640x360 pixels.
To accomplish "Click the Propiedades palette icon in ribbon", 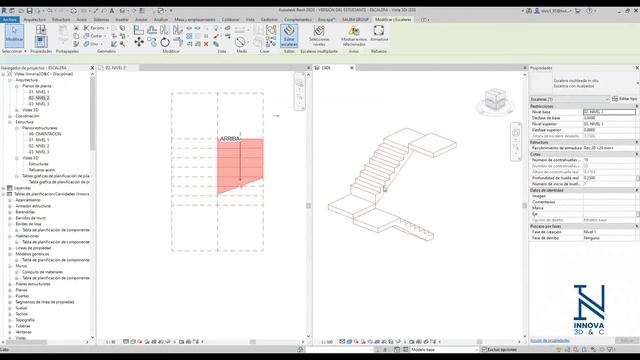I will (x=41, y=42).
